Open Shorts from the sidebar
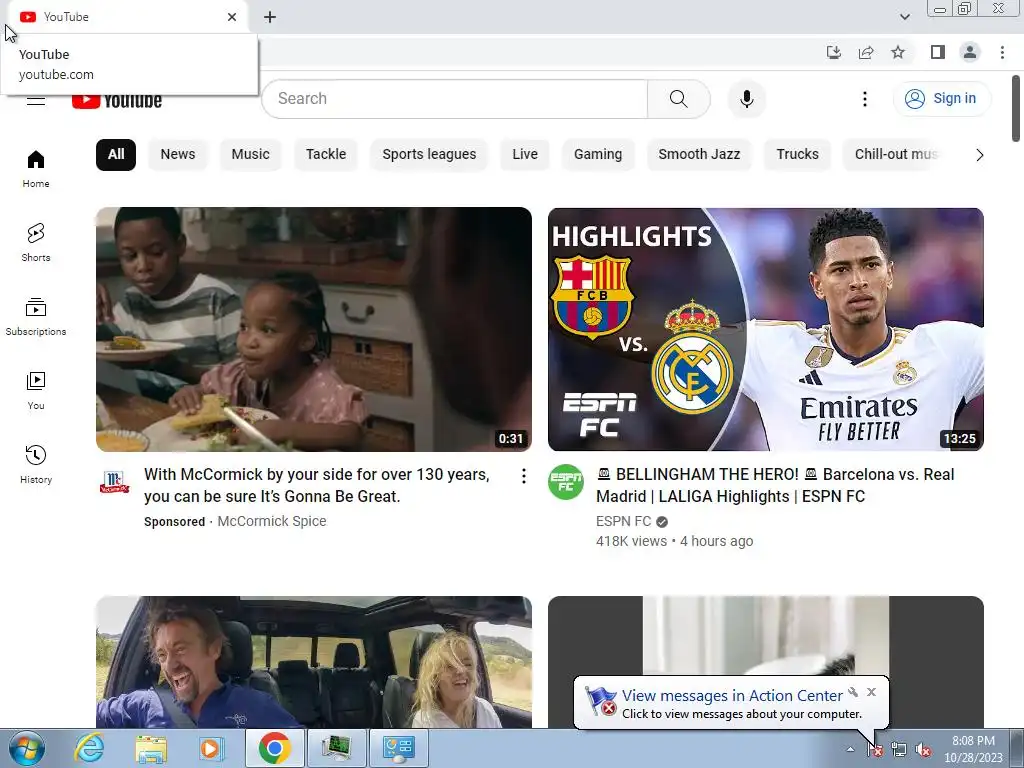 click(x=36, y=243)
